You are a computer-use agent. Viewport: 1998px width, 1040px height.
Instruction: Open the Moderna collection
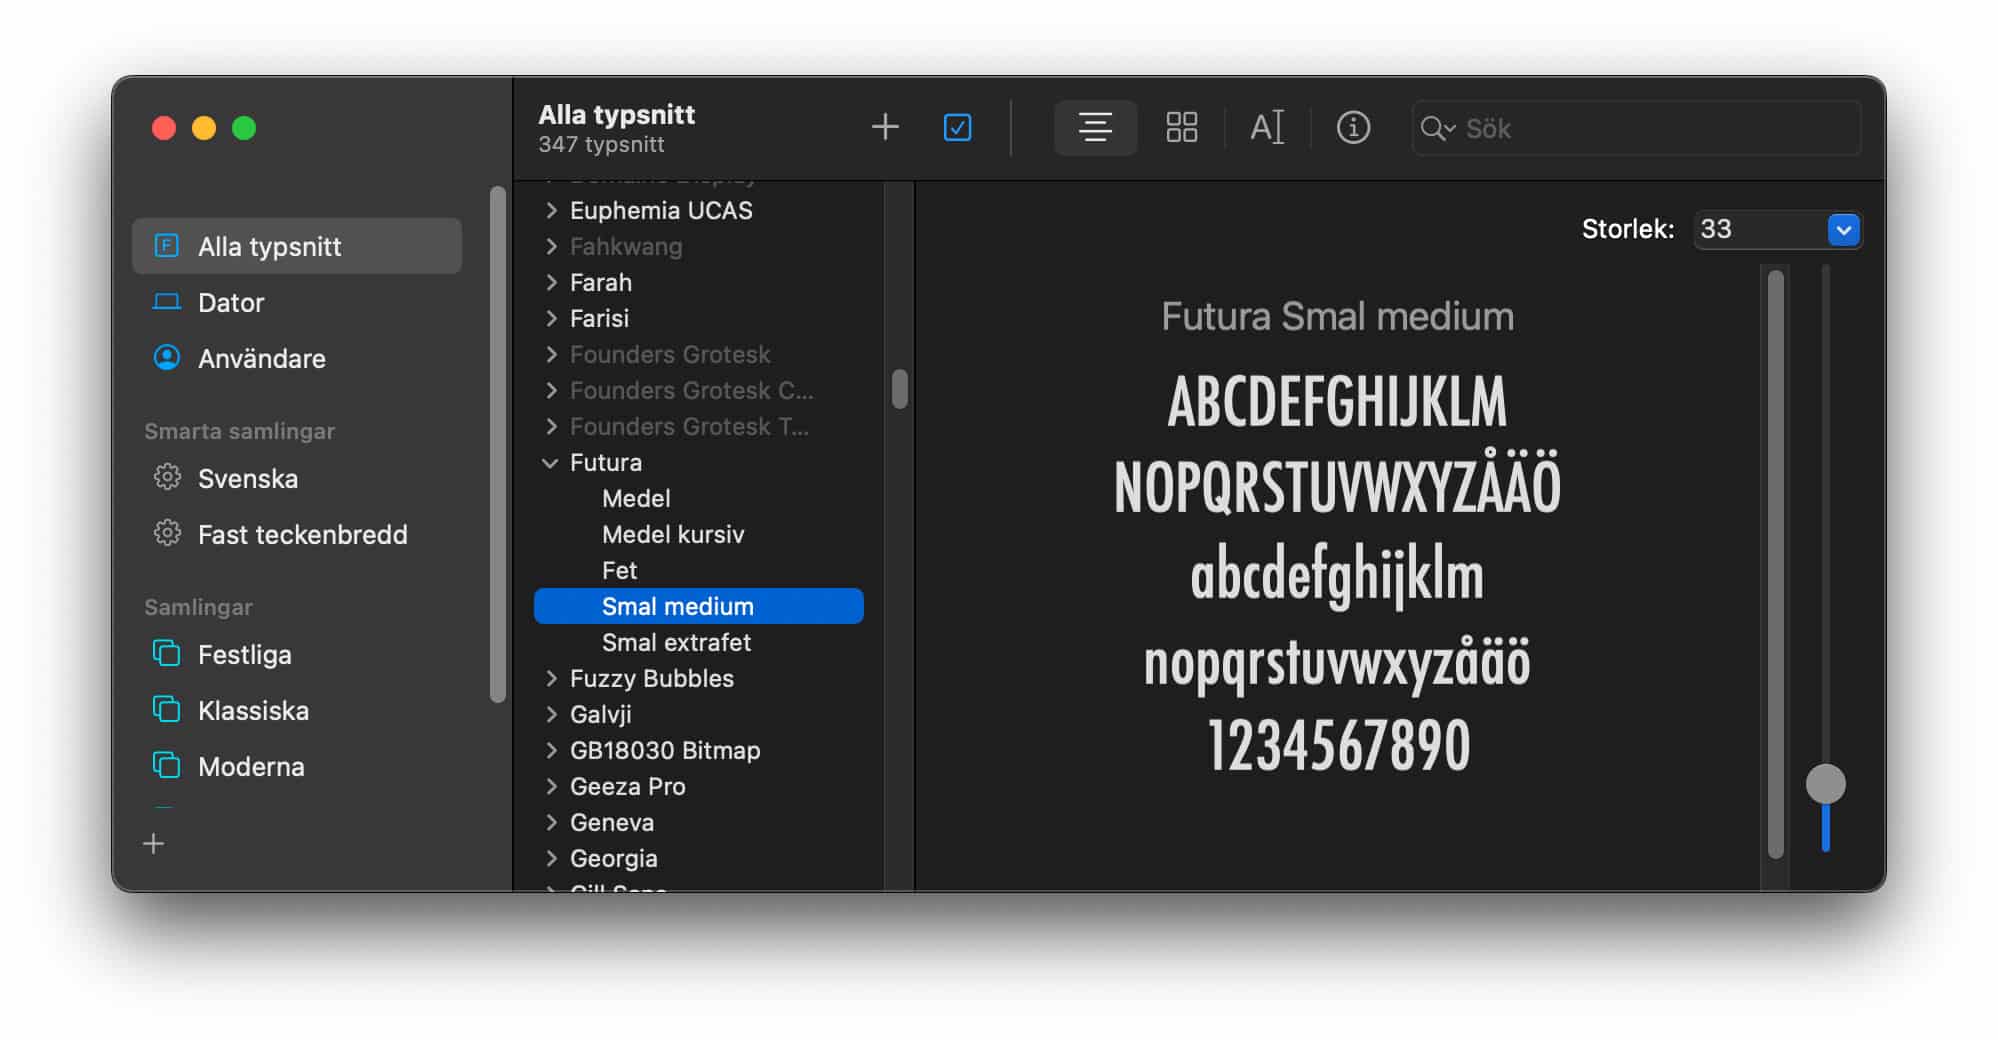pos(297,766)
